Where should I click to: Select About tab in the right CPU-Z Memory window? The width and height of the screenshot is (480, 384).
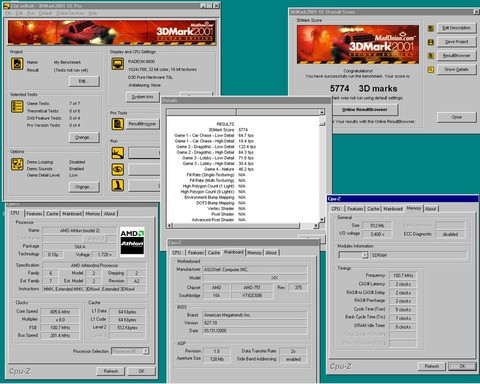coord(431,209)
